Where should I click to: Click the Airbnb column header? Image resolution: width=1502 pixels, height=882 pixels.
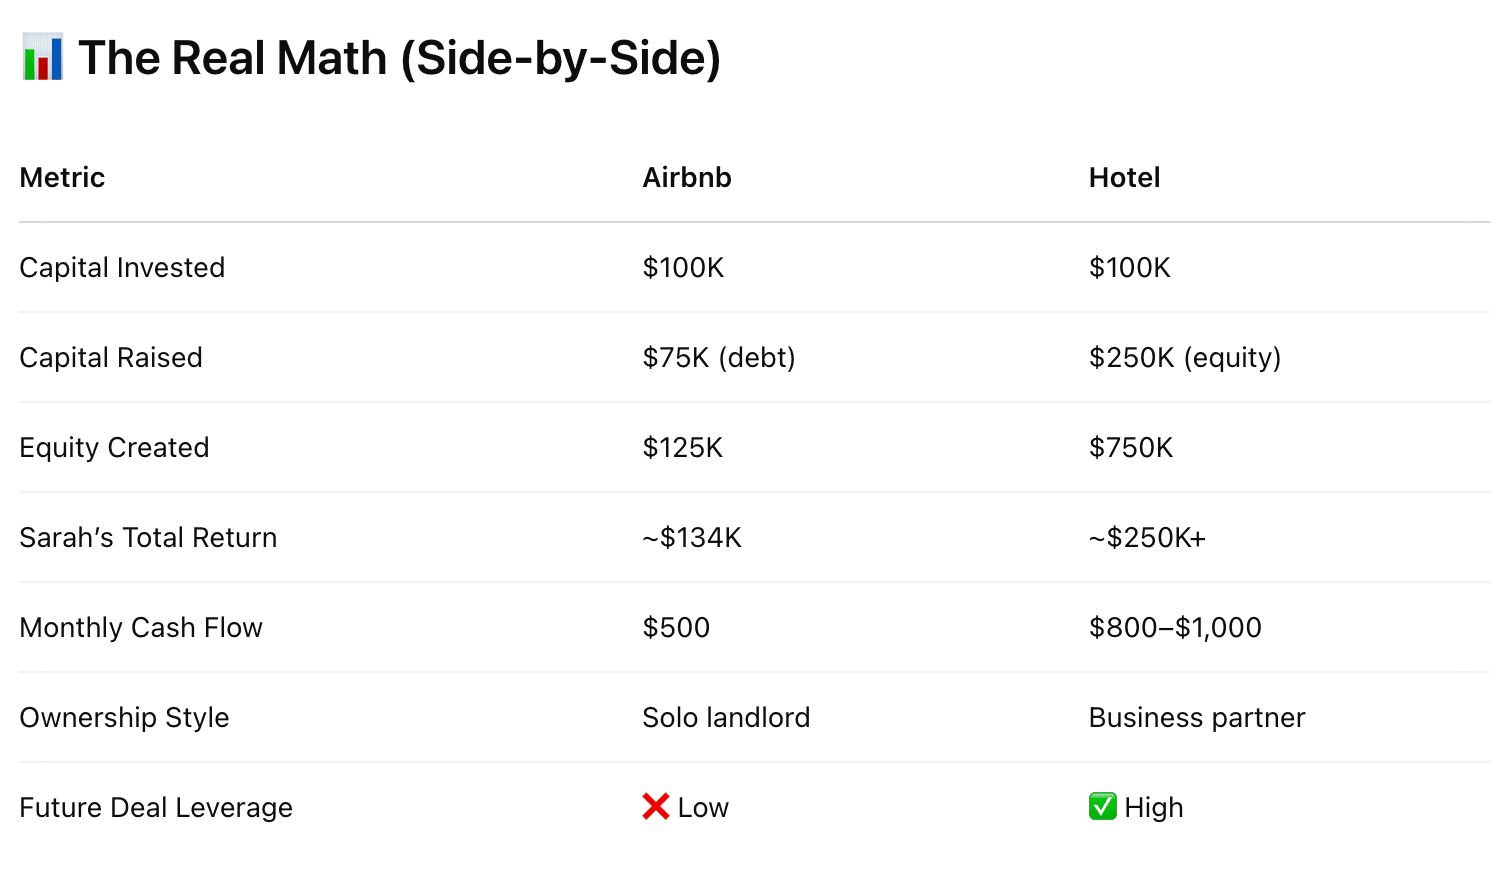687,177
